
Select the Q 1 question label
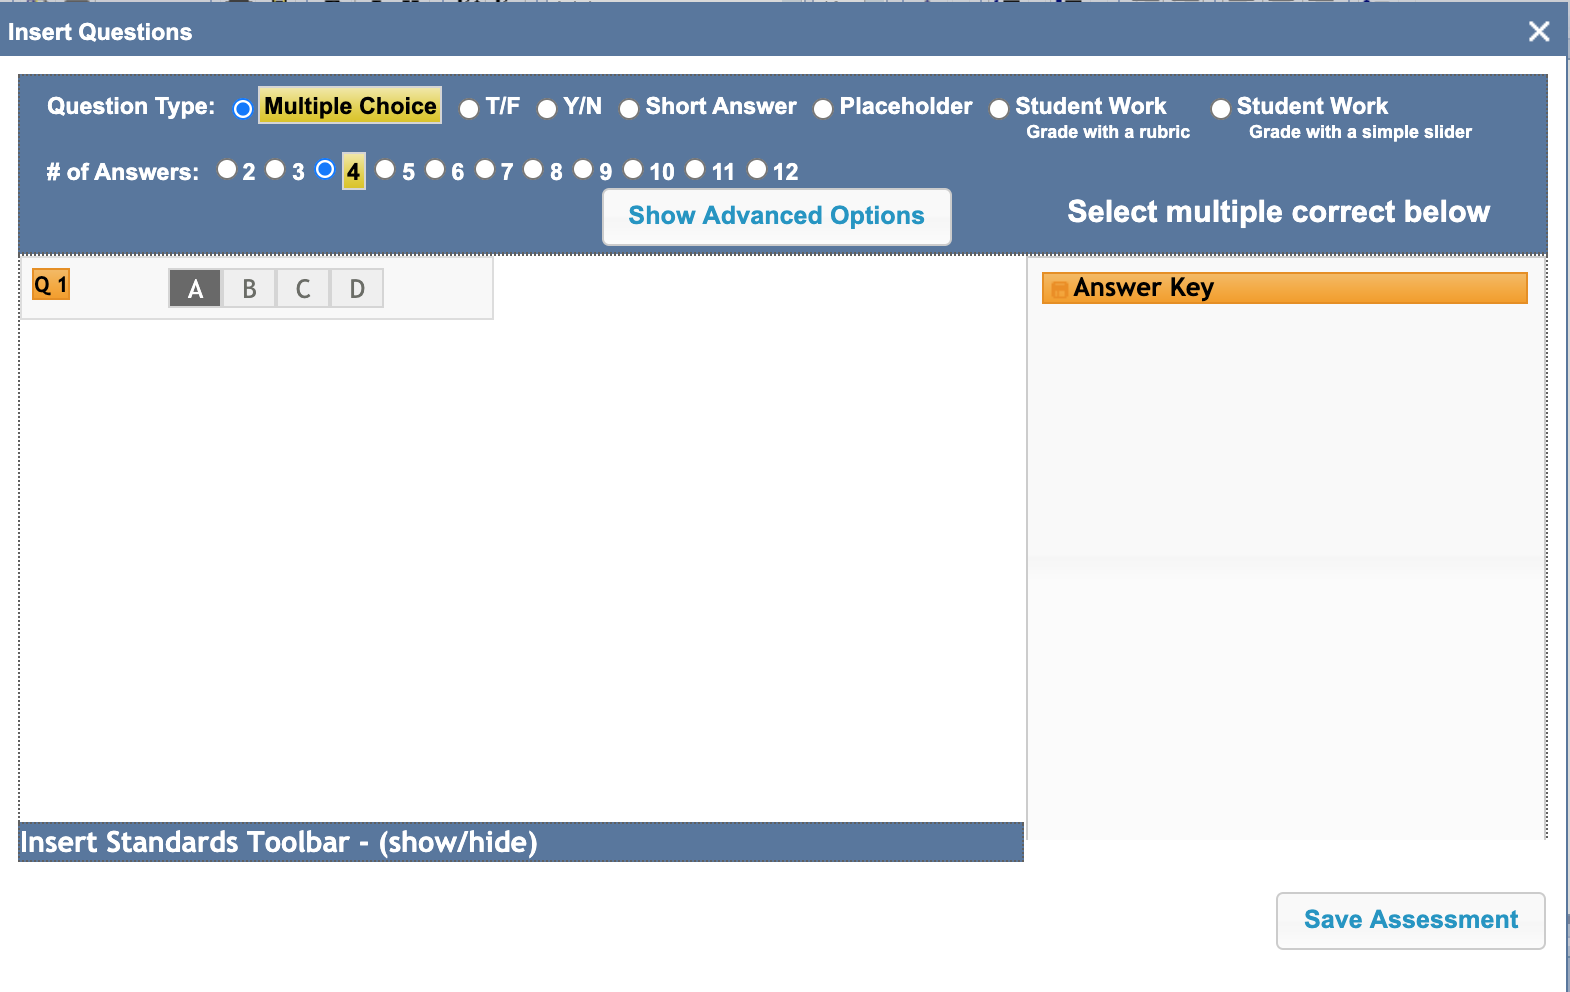(51, 285)
